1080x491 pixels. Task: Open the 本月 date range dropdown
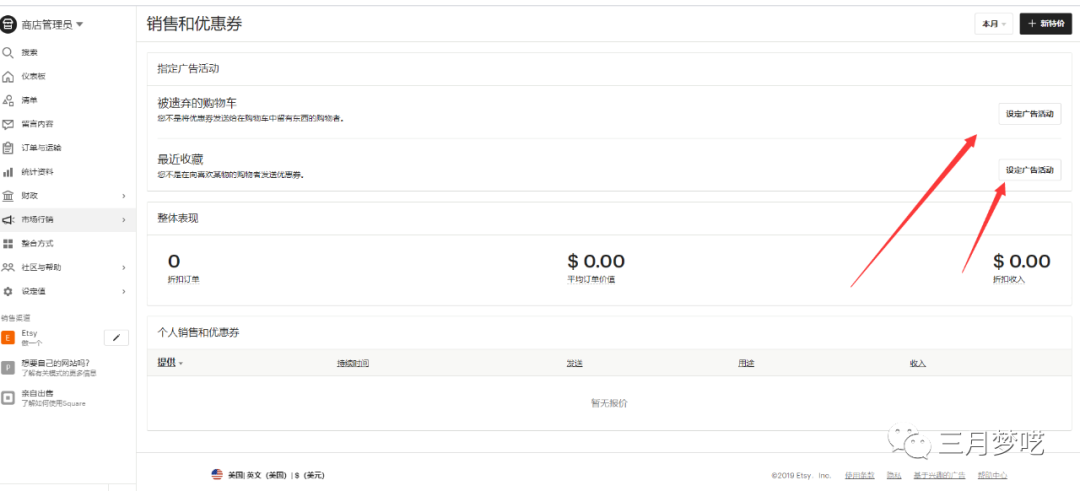tap(993, 24)
